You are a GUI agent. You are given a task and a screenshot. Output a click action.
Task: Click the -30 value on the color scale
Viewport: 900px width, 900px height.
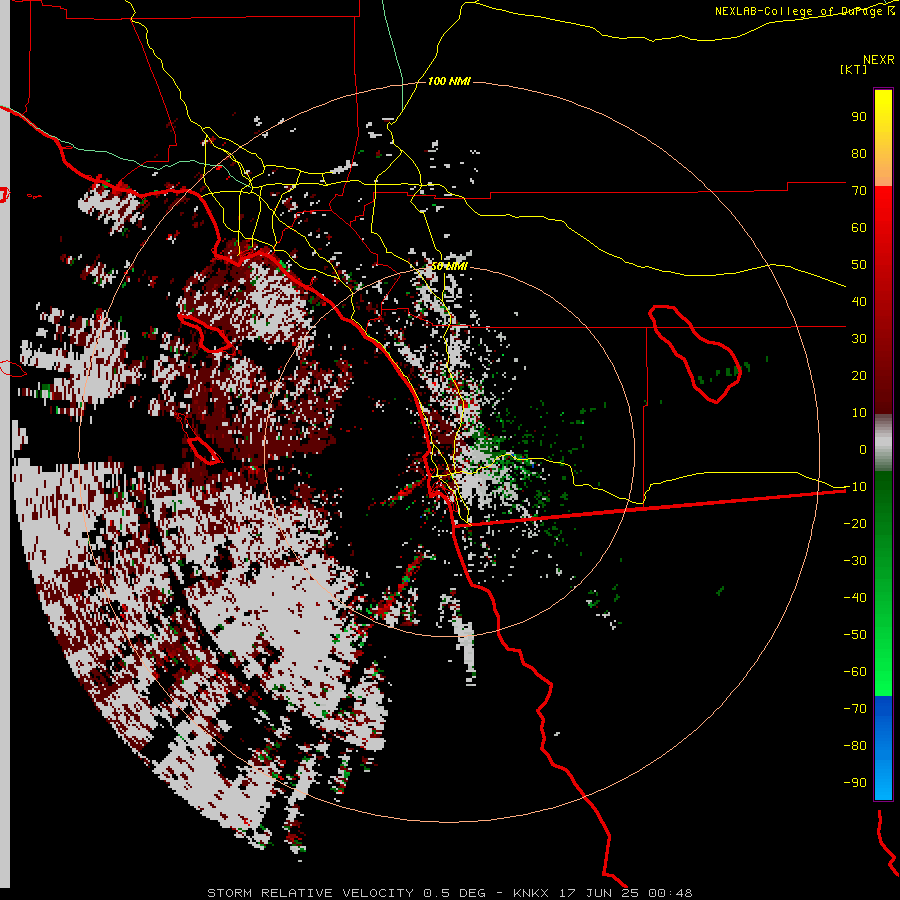[855, 561]
